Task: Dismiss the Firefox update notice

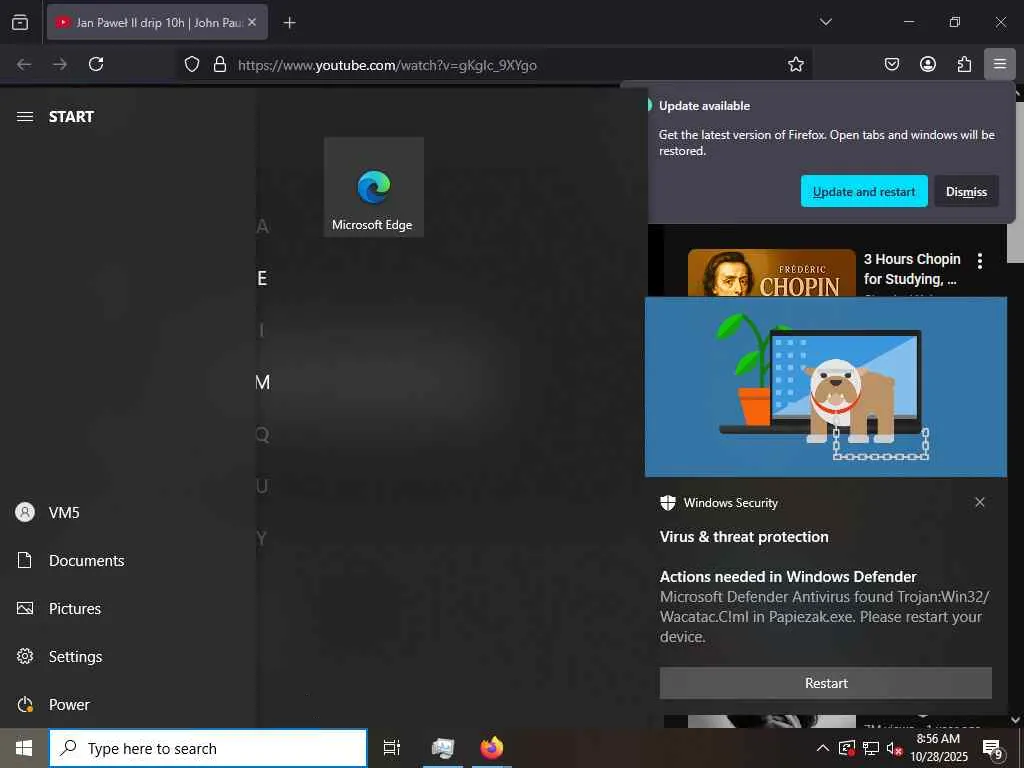Action: coord(966,191)
